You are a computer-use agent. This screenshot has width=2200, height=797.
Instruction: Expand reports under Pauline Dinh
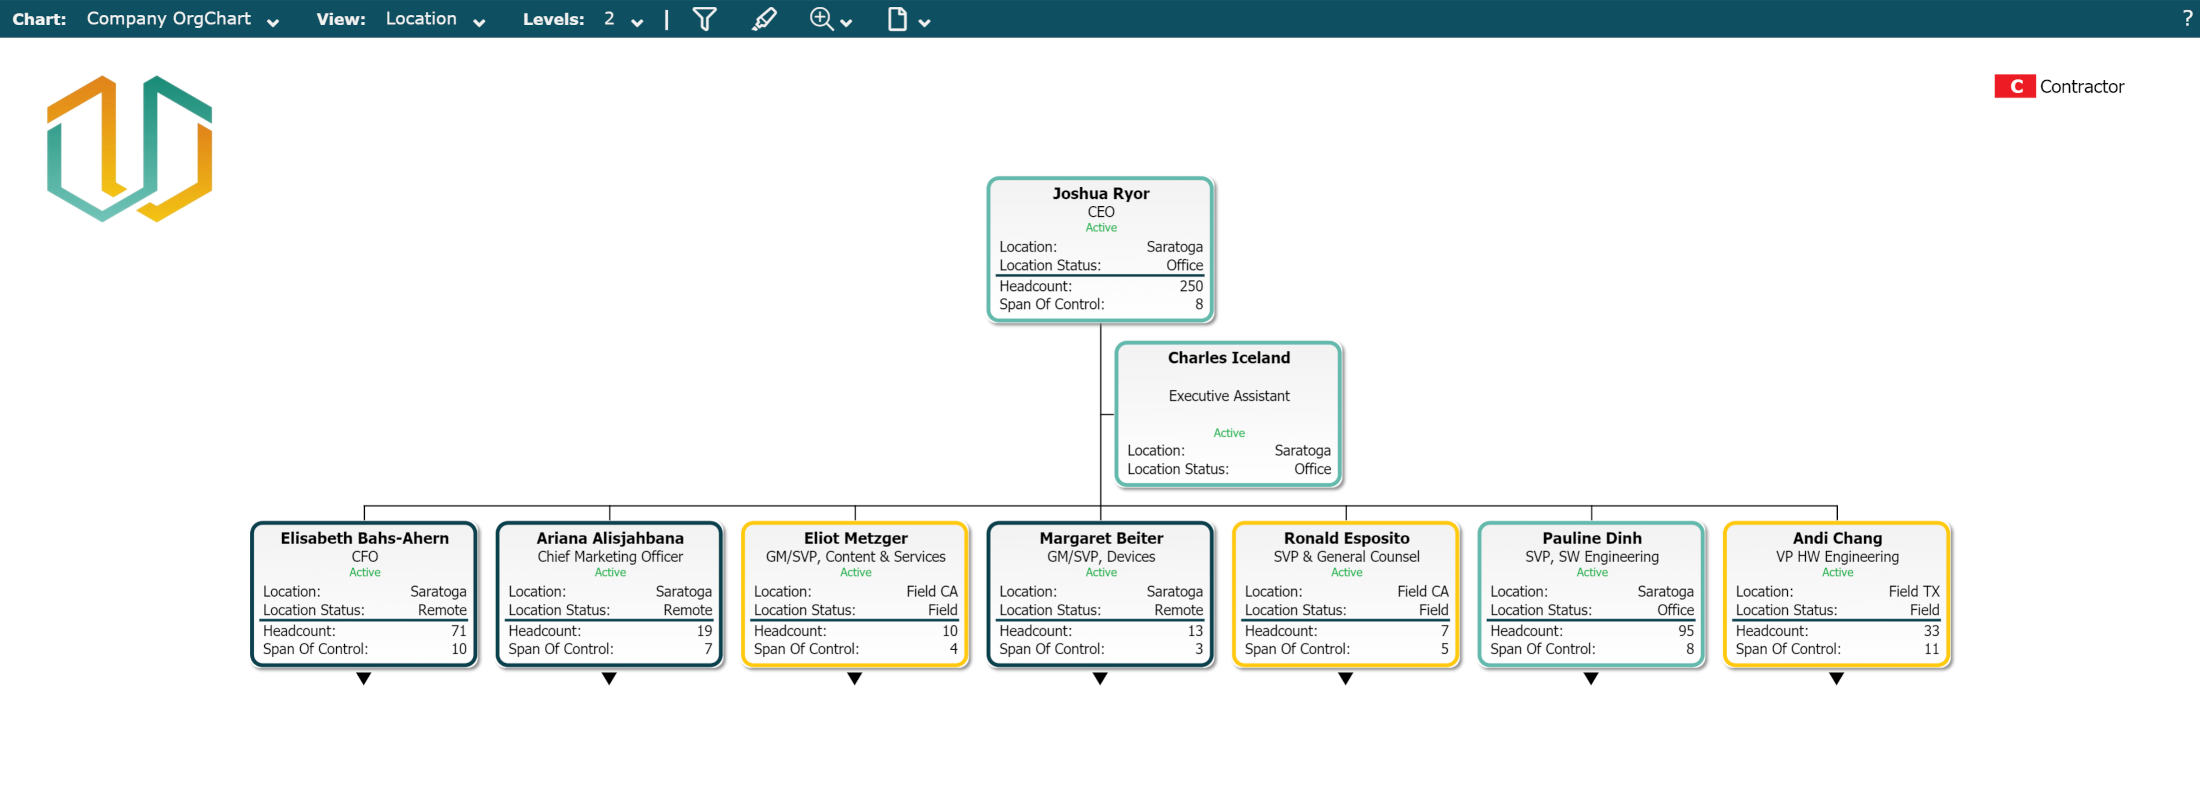pyautogui.click(x=1591, y=679)
